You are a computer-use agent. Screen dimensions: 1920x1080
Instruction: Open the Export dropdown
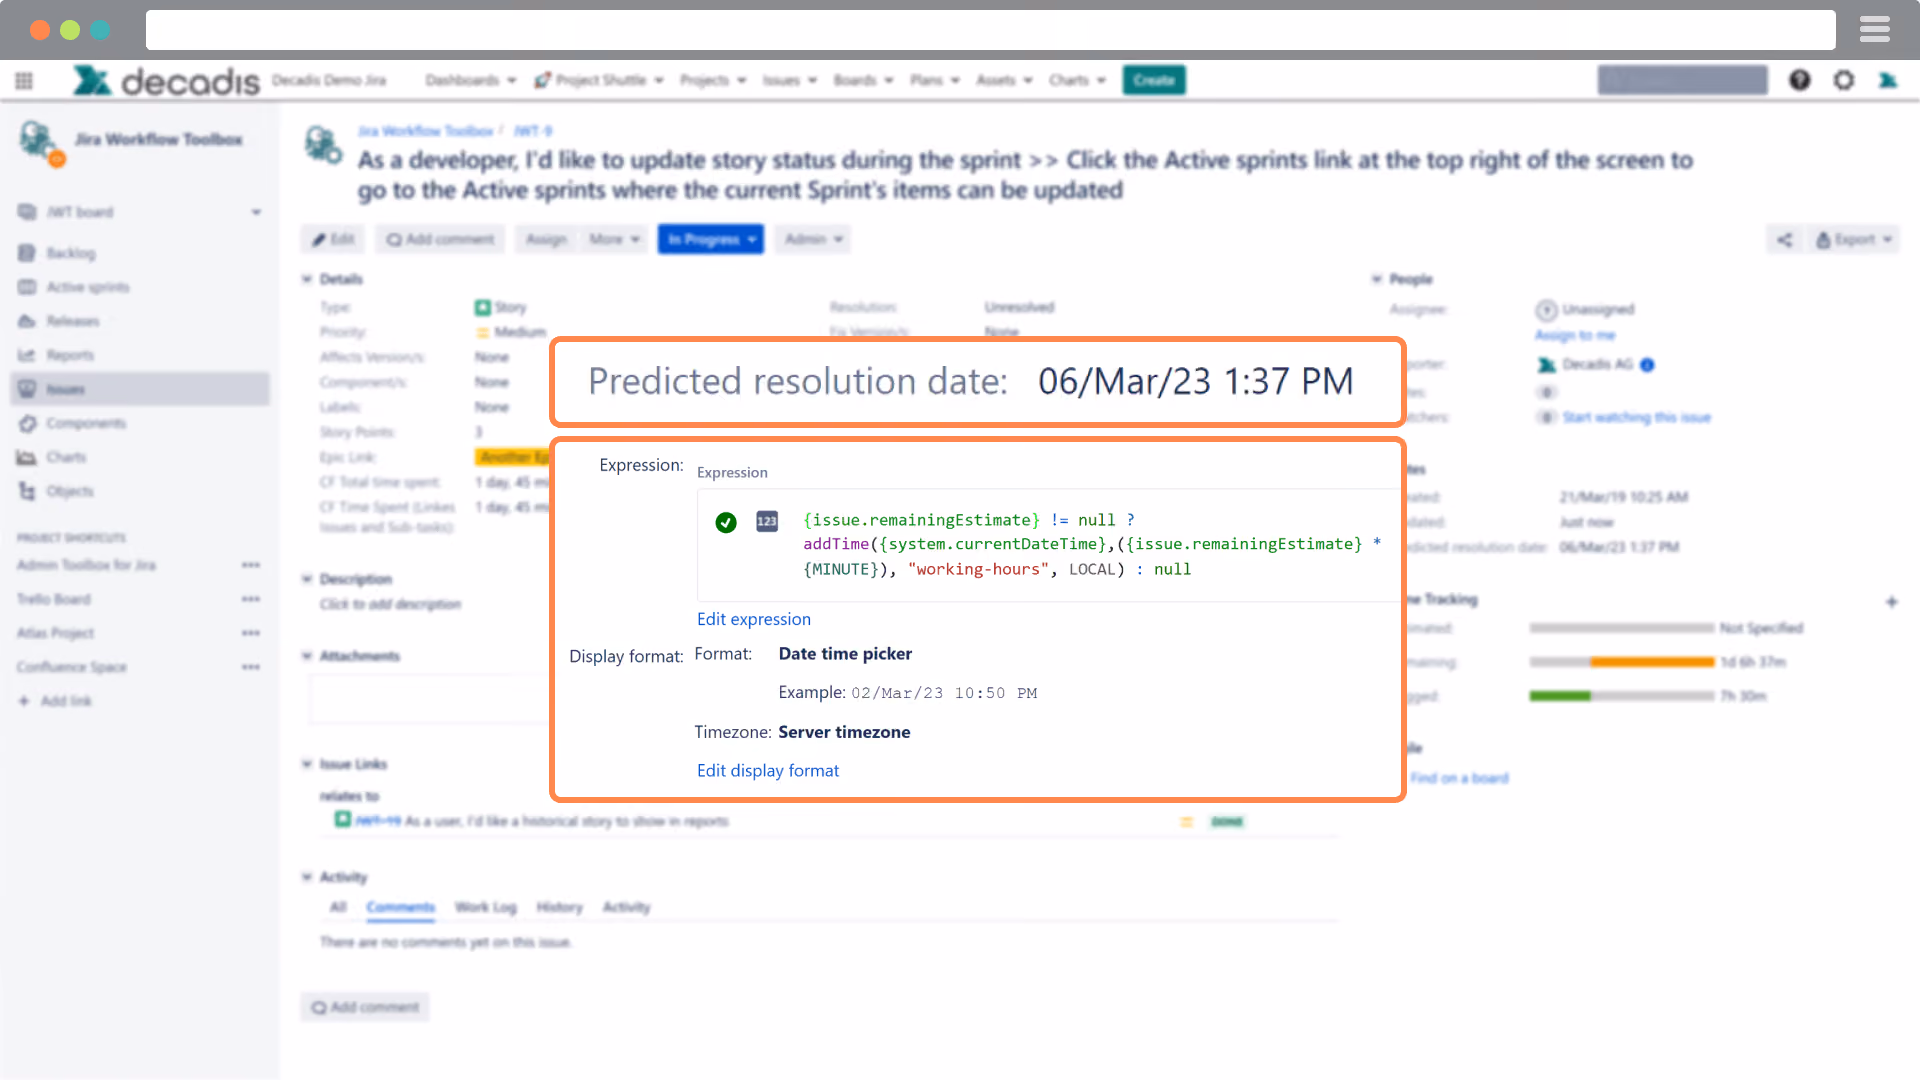(1856, 239)
